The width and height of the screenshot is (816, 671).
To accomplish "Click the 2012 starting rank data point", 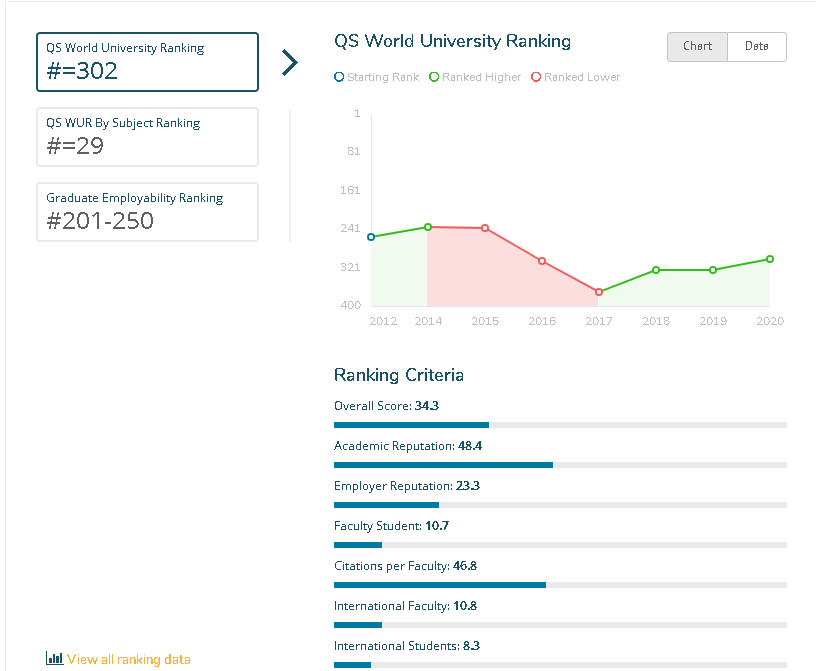I will [x=371, y=237].
